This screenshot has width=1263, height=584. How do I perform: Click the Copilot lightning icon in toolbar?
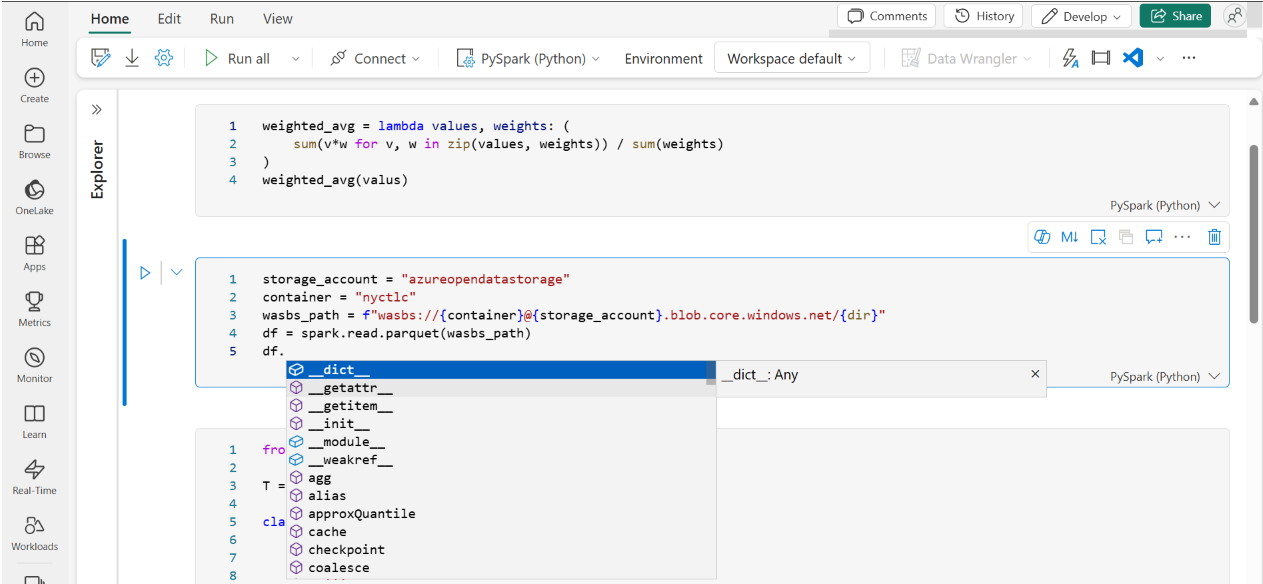[1069, 58]
